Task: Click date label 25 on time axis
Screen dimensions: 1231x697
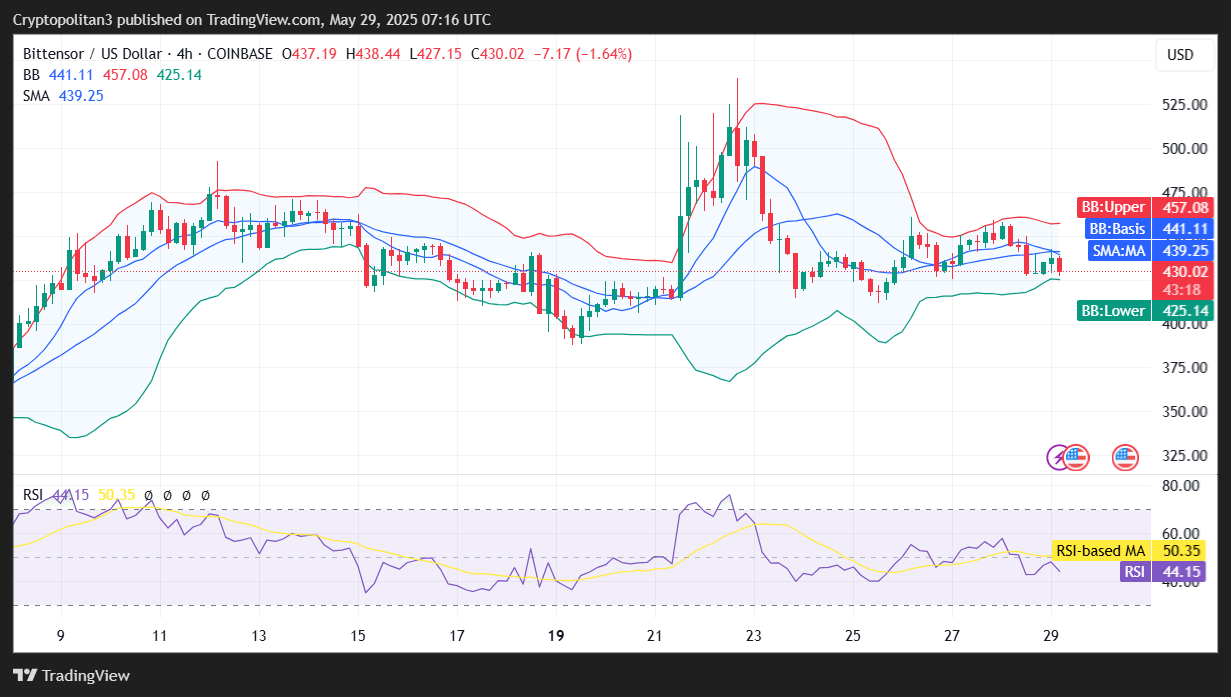Action: (x=853, y=635)
